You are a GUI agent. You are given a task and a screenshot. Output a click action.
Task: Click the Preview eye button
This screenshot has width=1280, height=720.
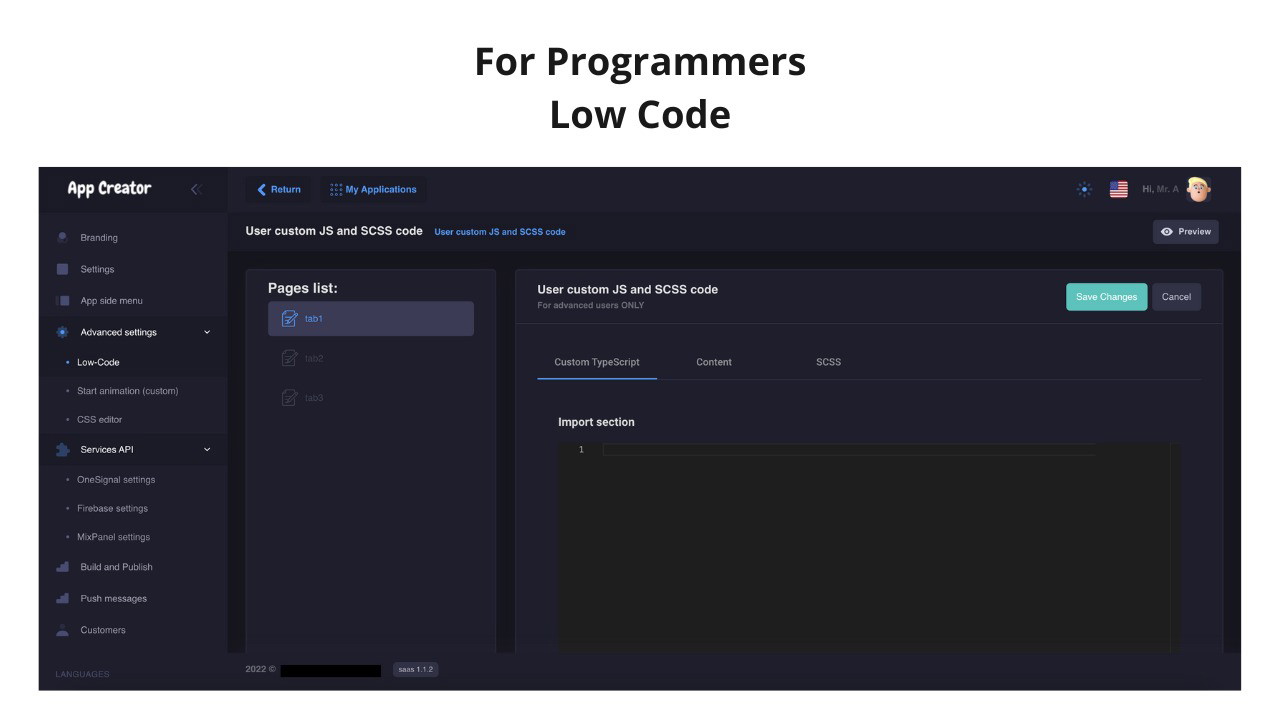[1185, 232]
